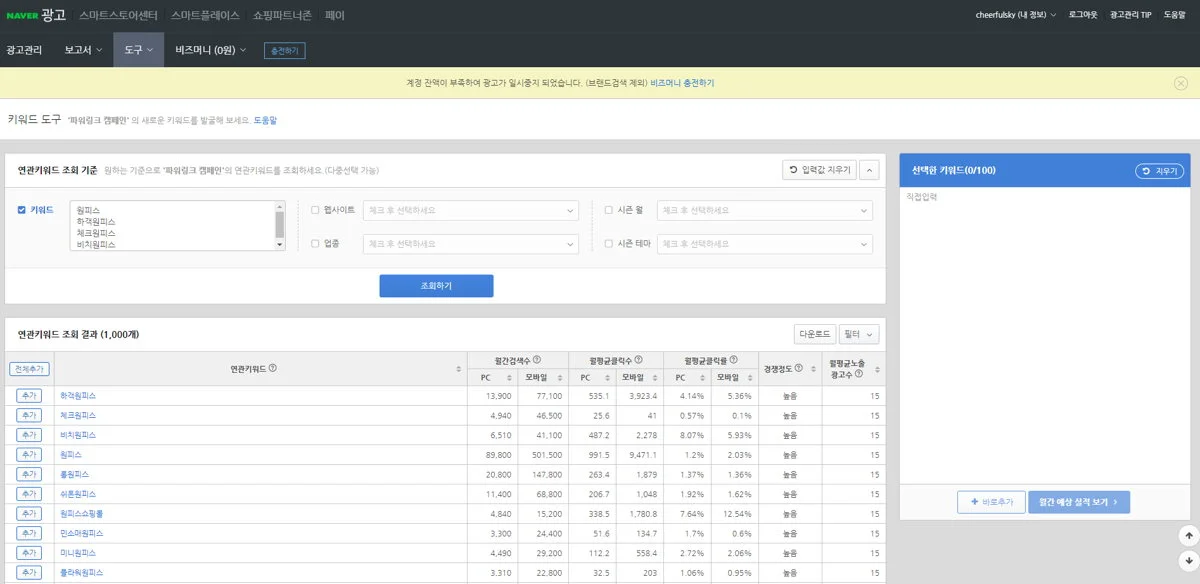Click help icon beside 경쟁정도 header

click(798, 369)
